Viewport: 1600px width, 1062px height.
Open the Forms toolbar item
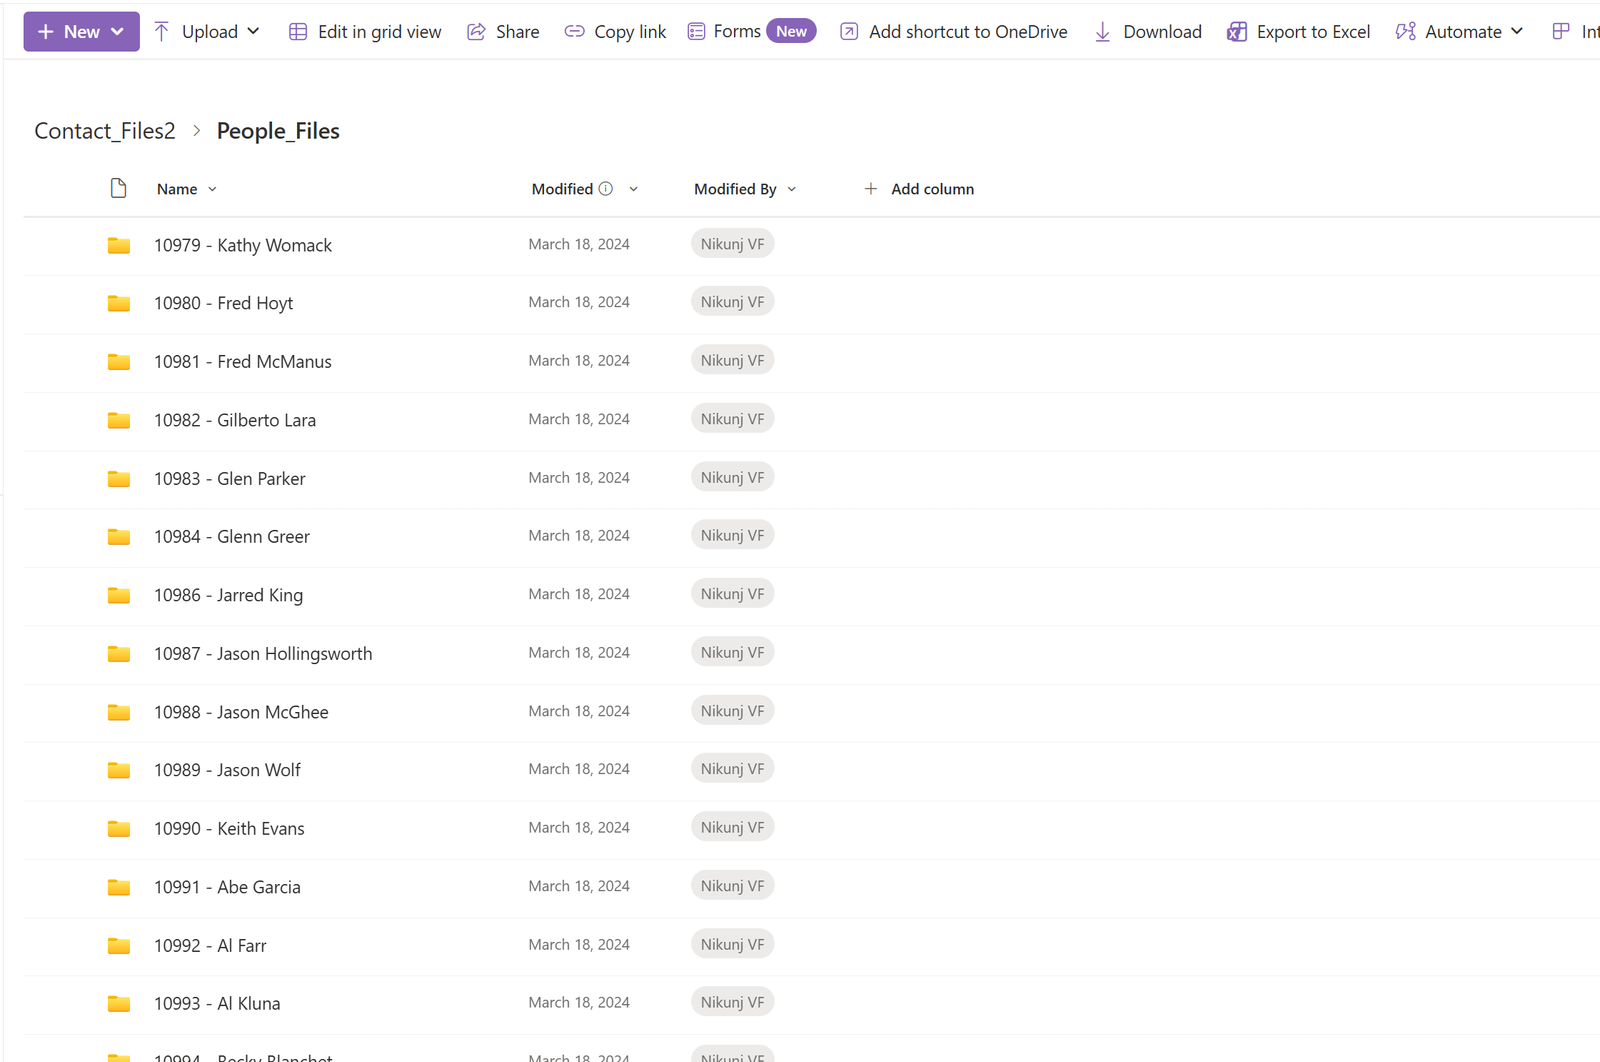pyautogui.click(x=737, y=32)
